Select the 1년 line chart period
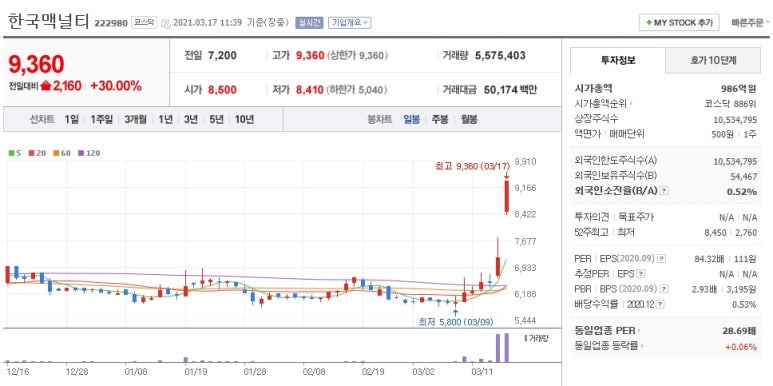Screen dimensions: 773x386 click(x=166, y=119)
